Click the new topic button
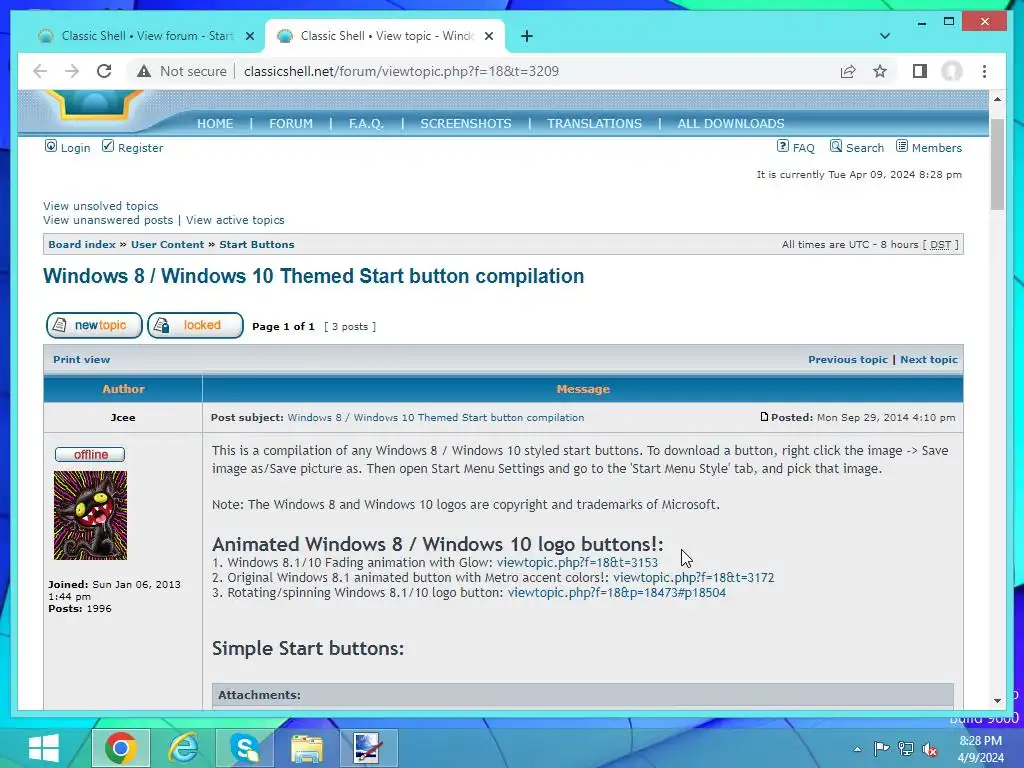This screenshot has height=768, width=1024. (94, 325)
